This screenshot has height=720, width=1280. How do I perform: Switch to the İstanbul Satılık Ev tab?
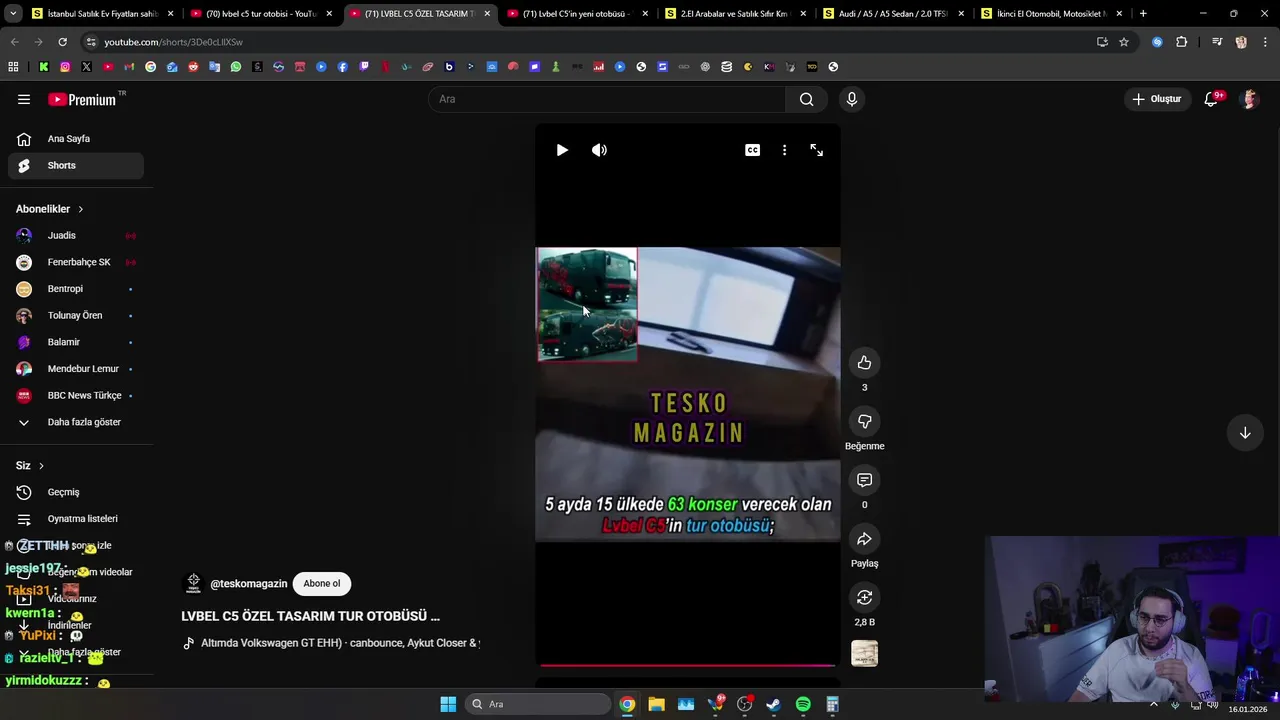coord(103,14)
